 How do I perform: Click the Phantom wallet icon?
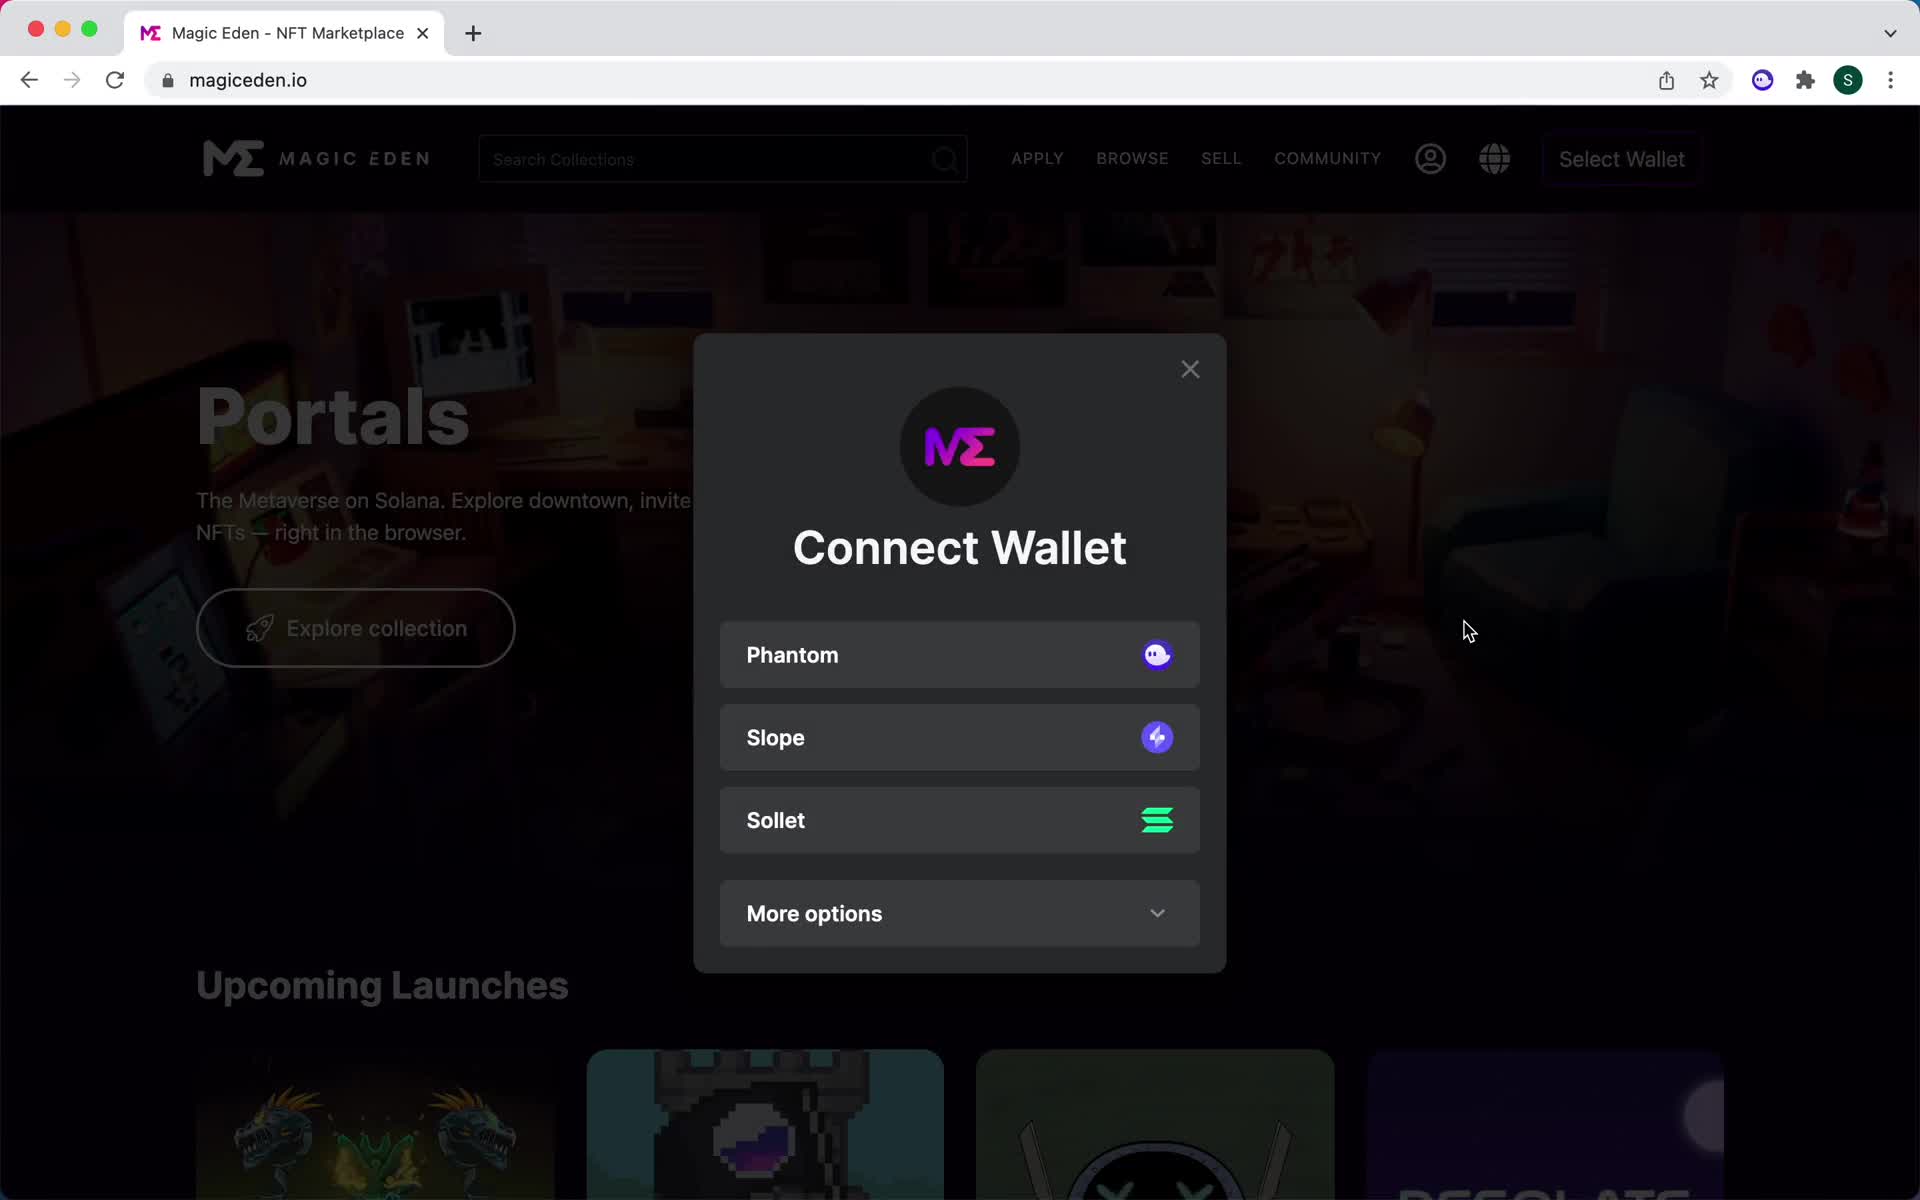tap(1158, 654)
